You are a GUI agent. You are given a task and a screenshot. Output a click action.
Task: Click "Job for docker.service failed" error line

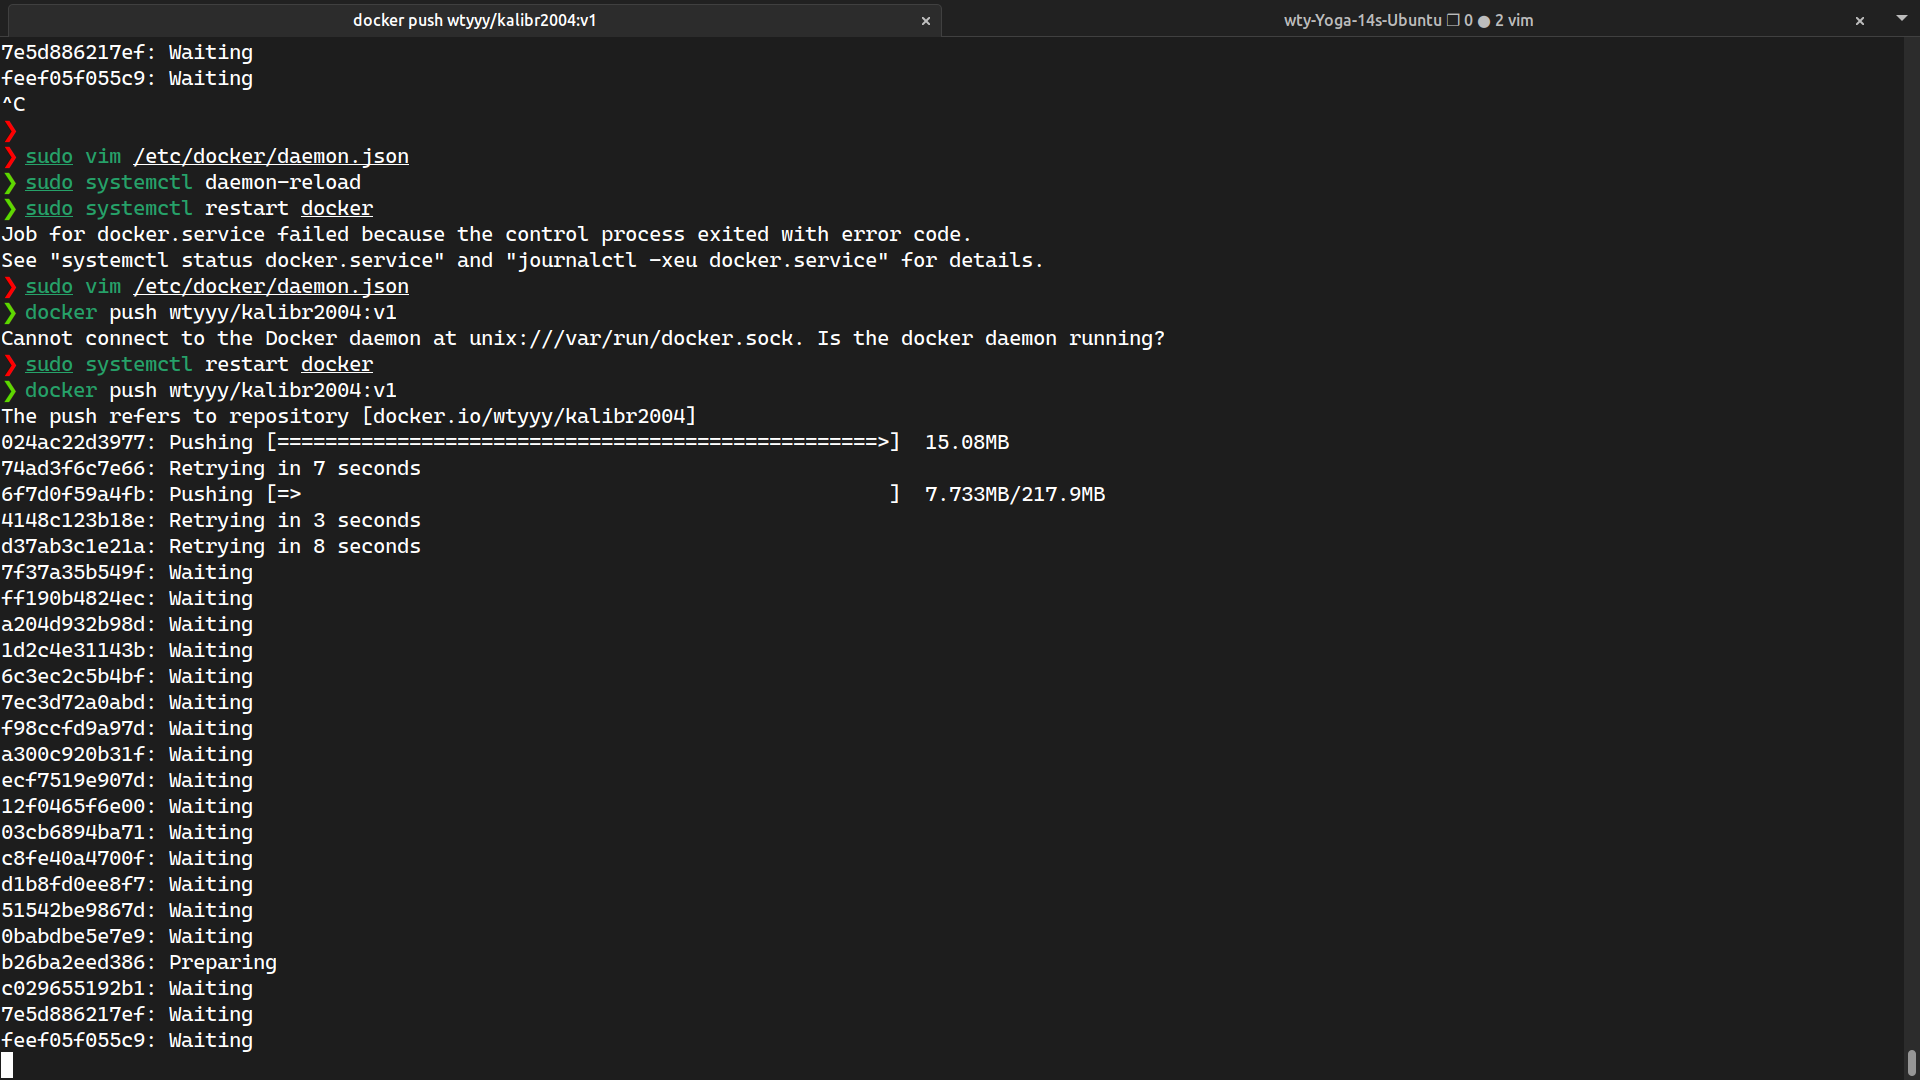point(486,234)
